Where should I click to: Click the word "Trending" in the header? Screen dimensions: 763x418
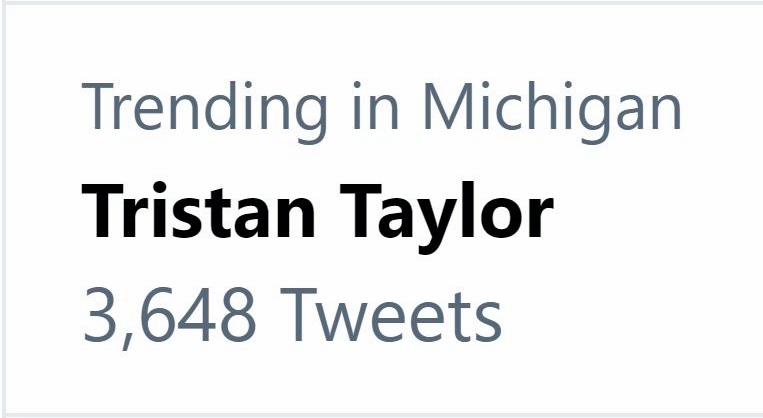[203, 108]
